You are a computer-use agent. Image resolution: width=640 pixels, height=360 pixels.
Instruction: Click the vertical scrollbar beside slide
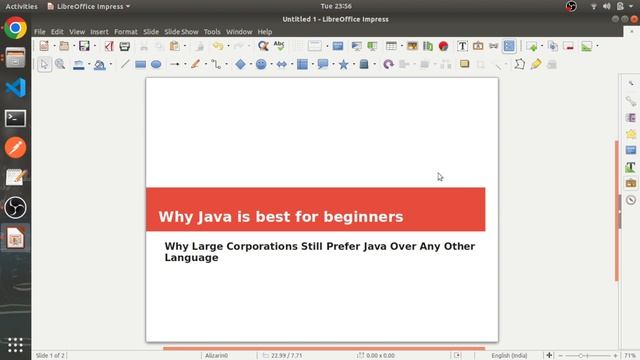617,211
